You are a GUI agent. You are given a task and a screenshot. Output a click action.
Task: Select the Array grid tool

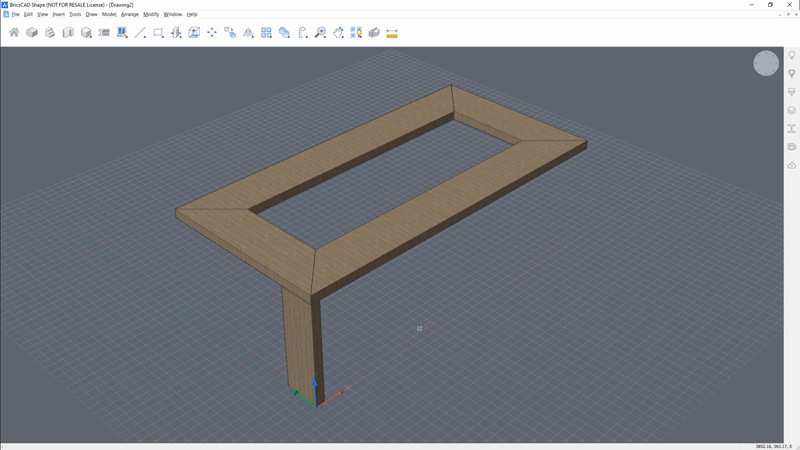pos(266,33)
